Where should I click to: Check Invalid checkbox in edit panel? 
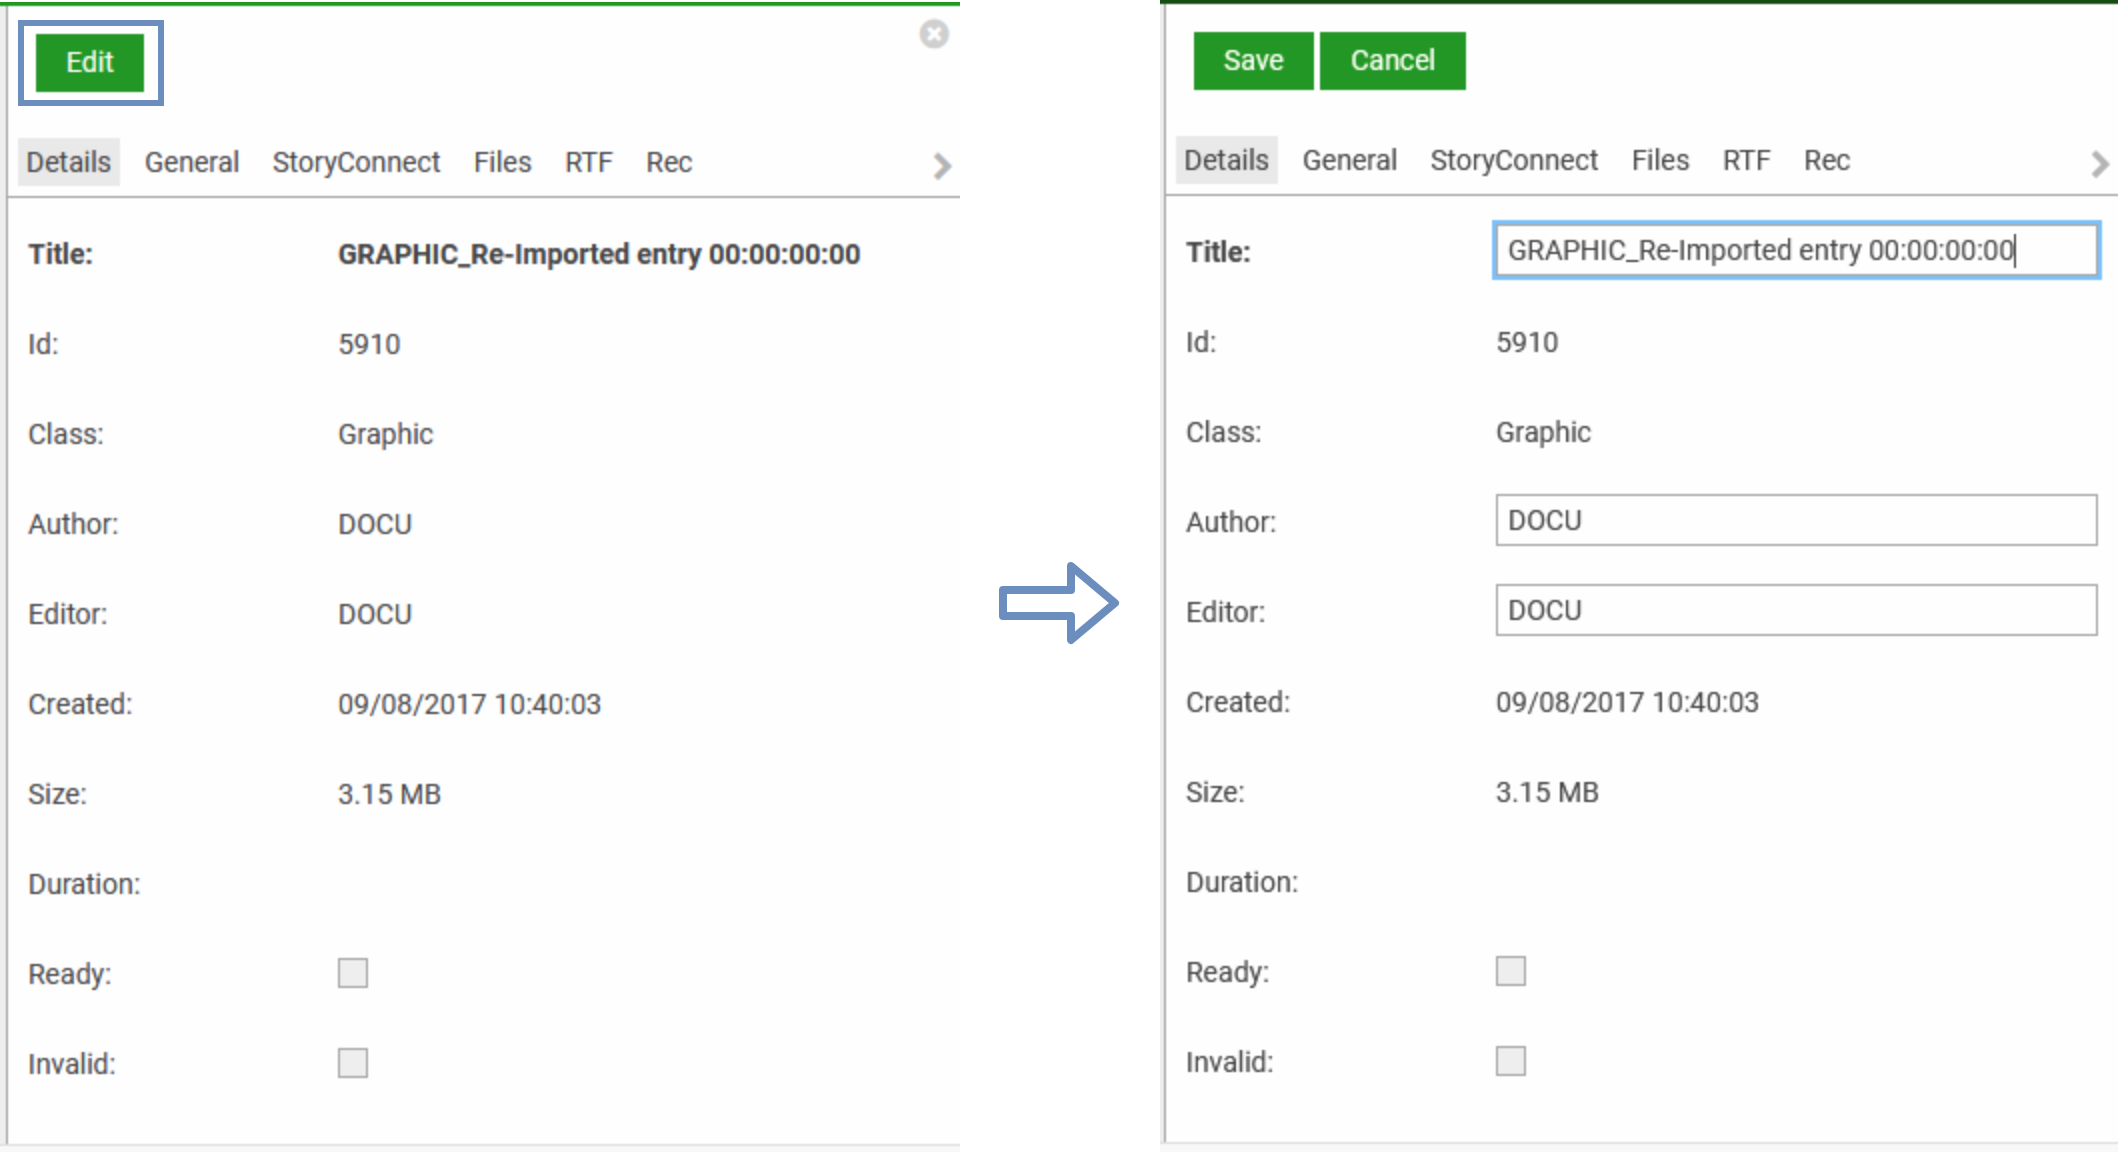(x=1510, y=1061)
